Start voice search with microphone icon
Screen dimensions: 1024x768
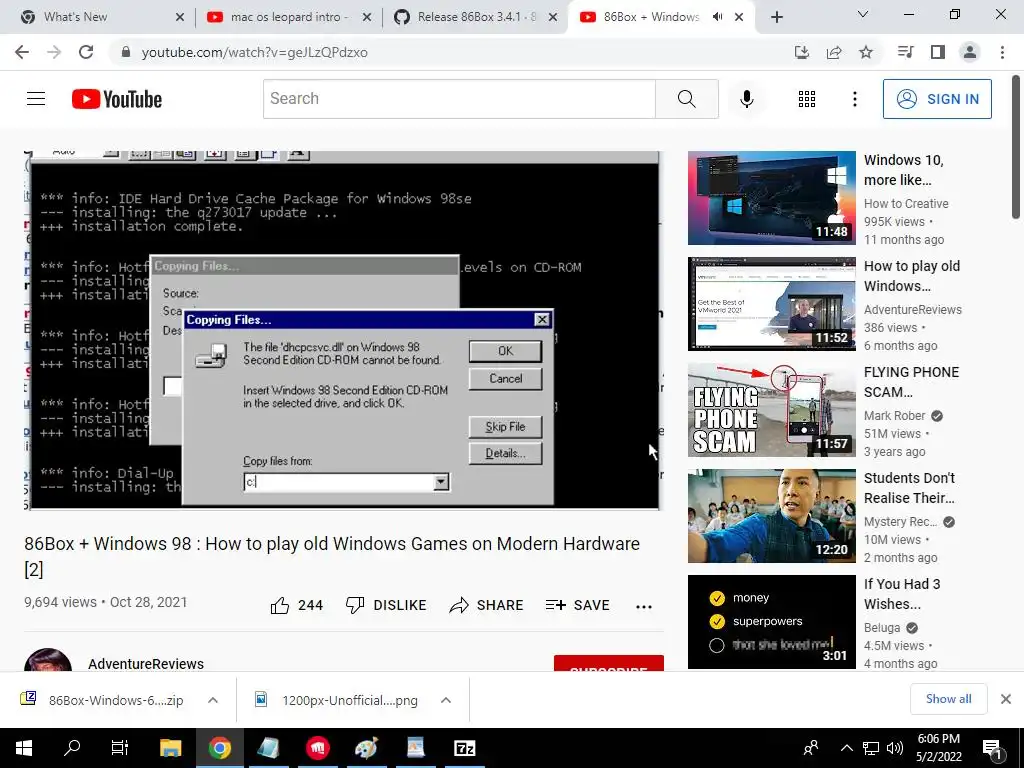point(746,99)
